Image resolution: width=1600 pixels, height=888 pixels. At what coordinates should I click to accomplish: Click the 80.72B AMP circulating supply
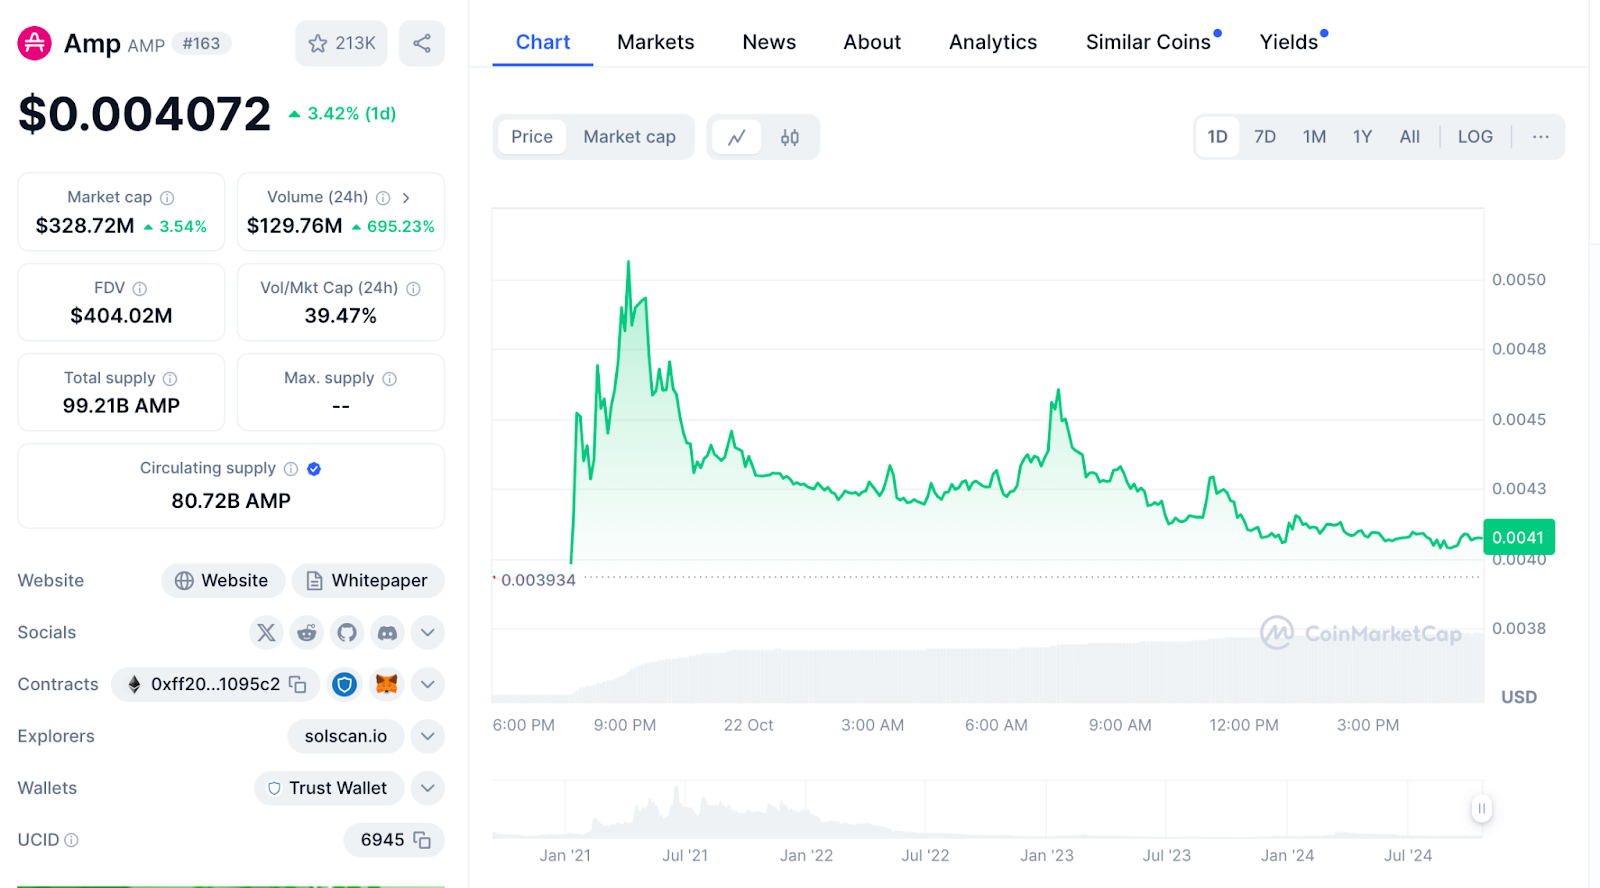click(231, 501)
